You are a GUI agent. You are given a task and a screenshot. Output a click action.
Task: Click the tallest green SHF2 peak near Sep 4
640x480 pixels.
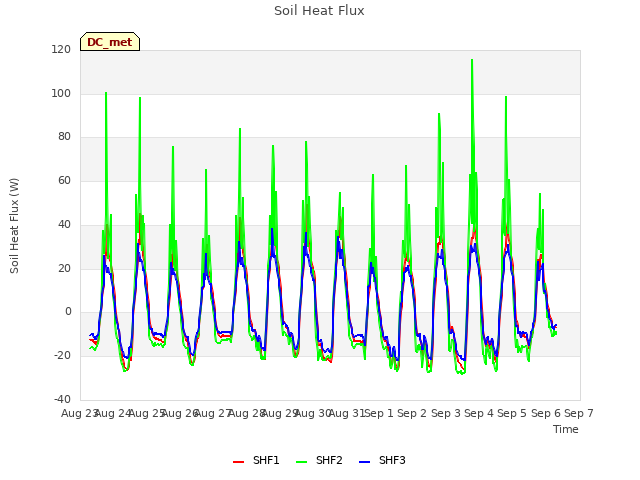tap(472, 60)
